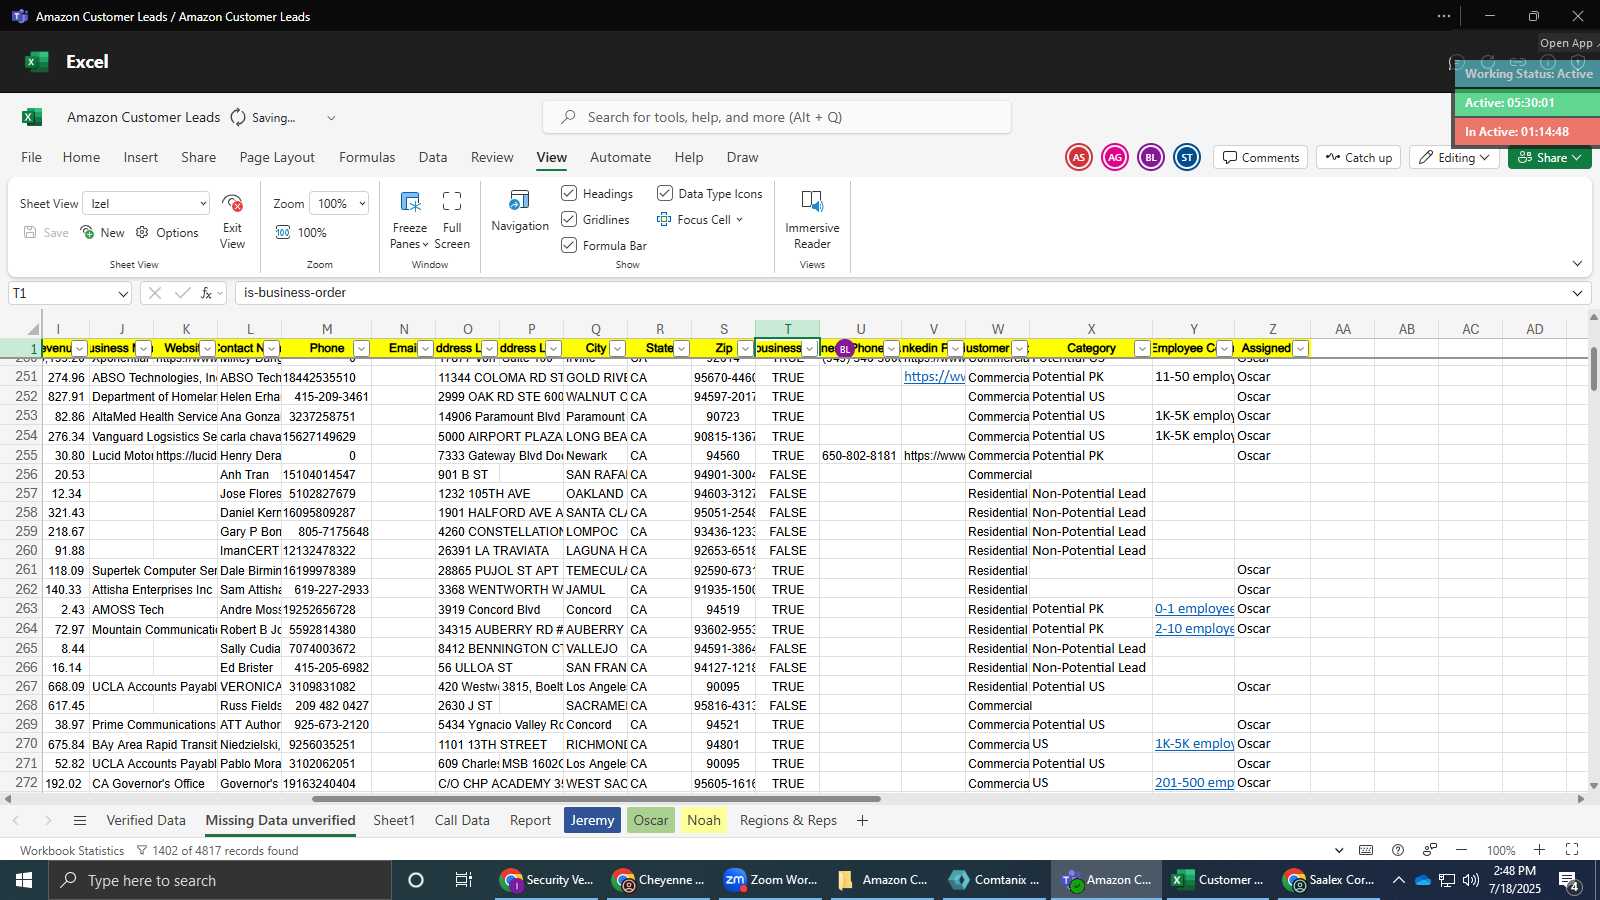The width and height of the screenshot is (1600, 900).
Task: Click the Search for tools box
Action: 777,117
